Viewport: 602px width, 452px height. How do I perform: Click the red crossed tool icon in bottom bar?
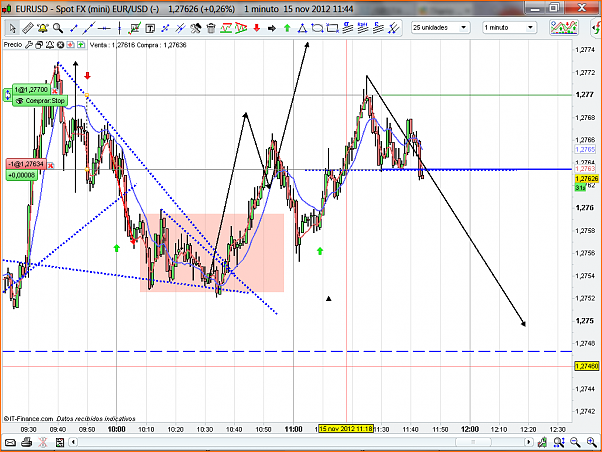click(43, 442)
